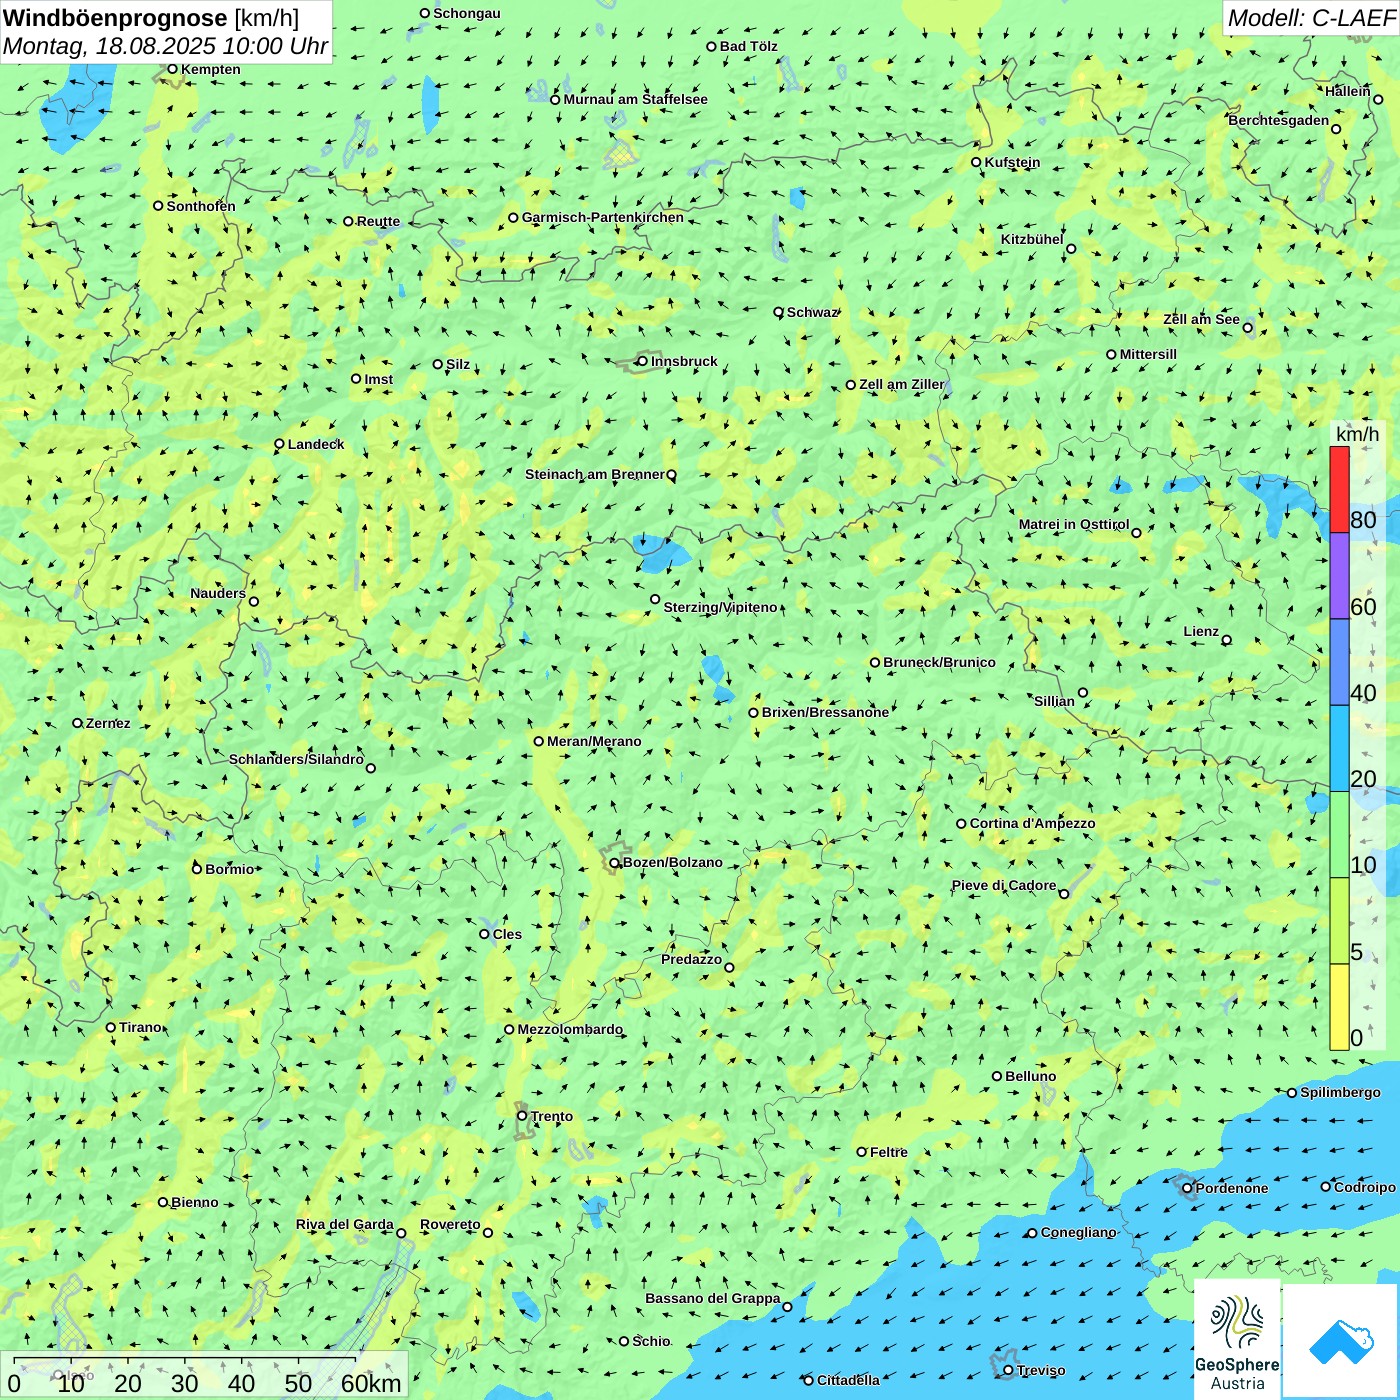The height and width of the screenshot is (1400, 1400).
Task: Click the Garmisch-Partenkirchen label
Action: (x=603, y=217)
